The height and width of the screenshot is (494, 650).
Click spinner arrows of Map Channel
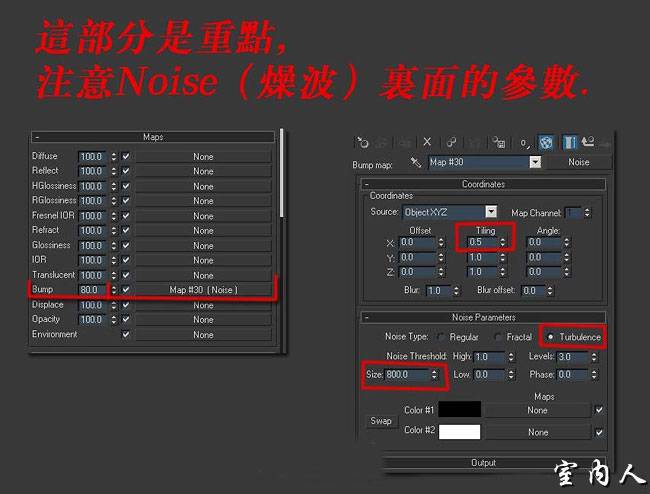(x=587, y=213)
